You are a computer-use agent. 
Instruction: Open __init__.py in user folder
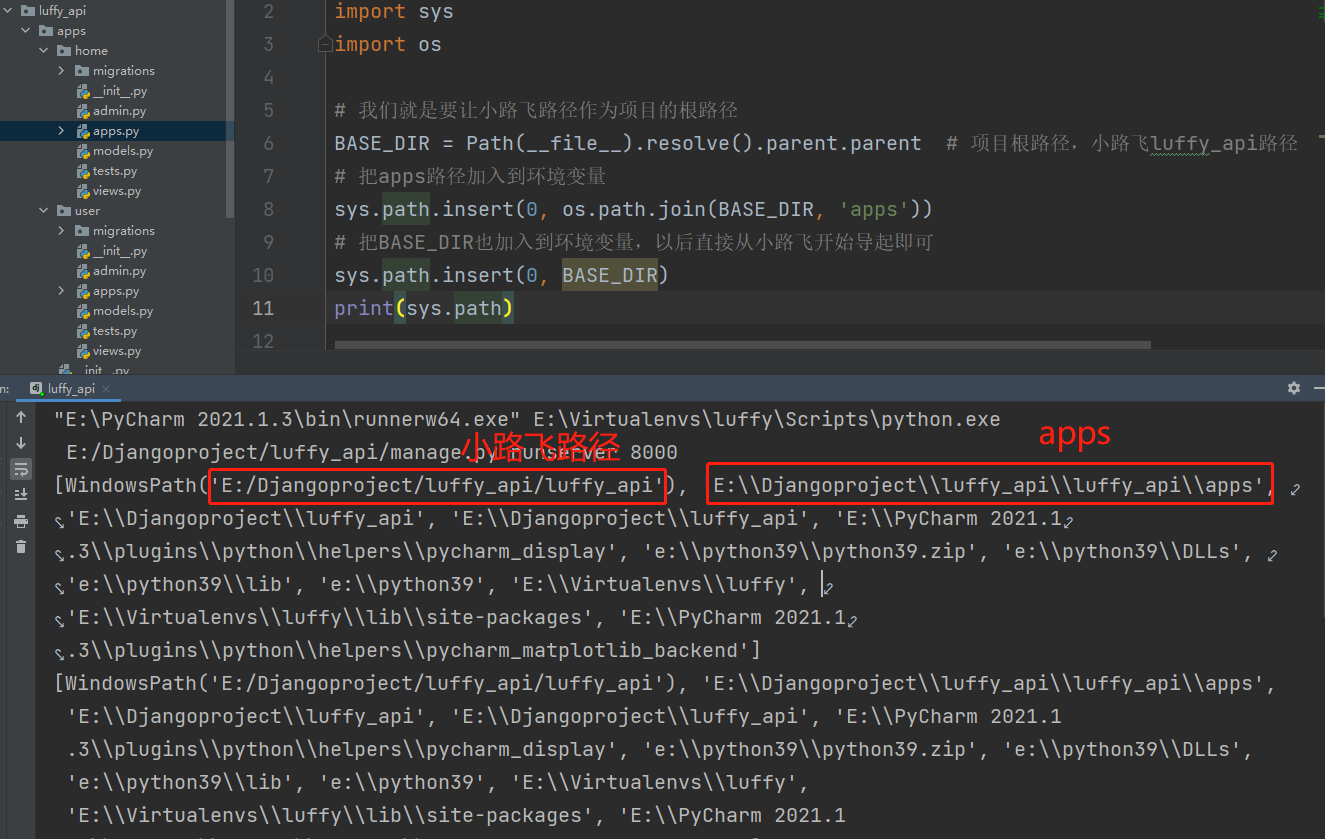coord(112,251)
